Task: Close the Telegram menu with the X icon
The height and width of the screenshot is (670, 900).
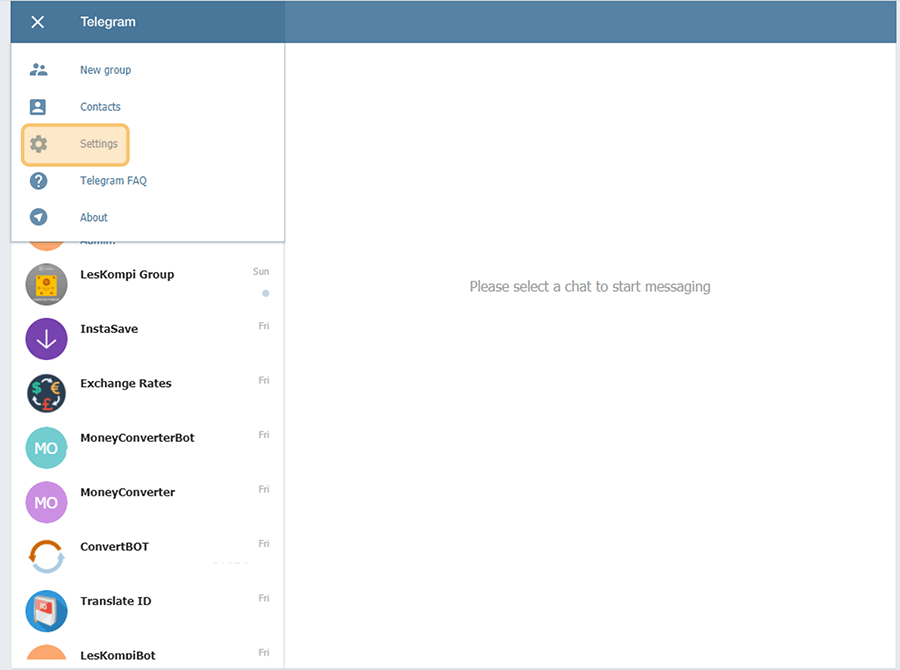Action: click(x=37, y=22)
